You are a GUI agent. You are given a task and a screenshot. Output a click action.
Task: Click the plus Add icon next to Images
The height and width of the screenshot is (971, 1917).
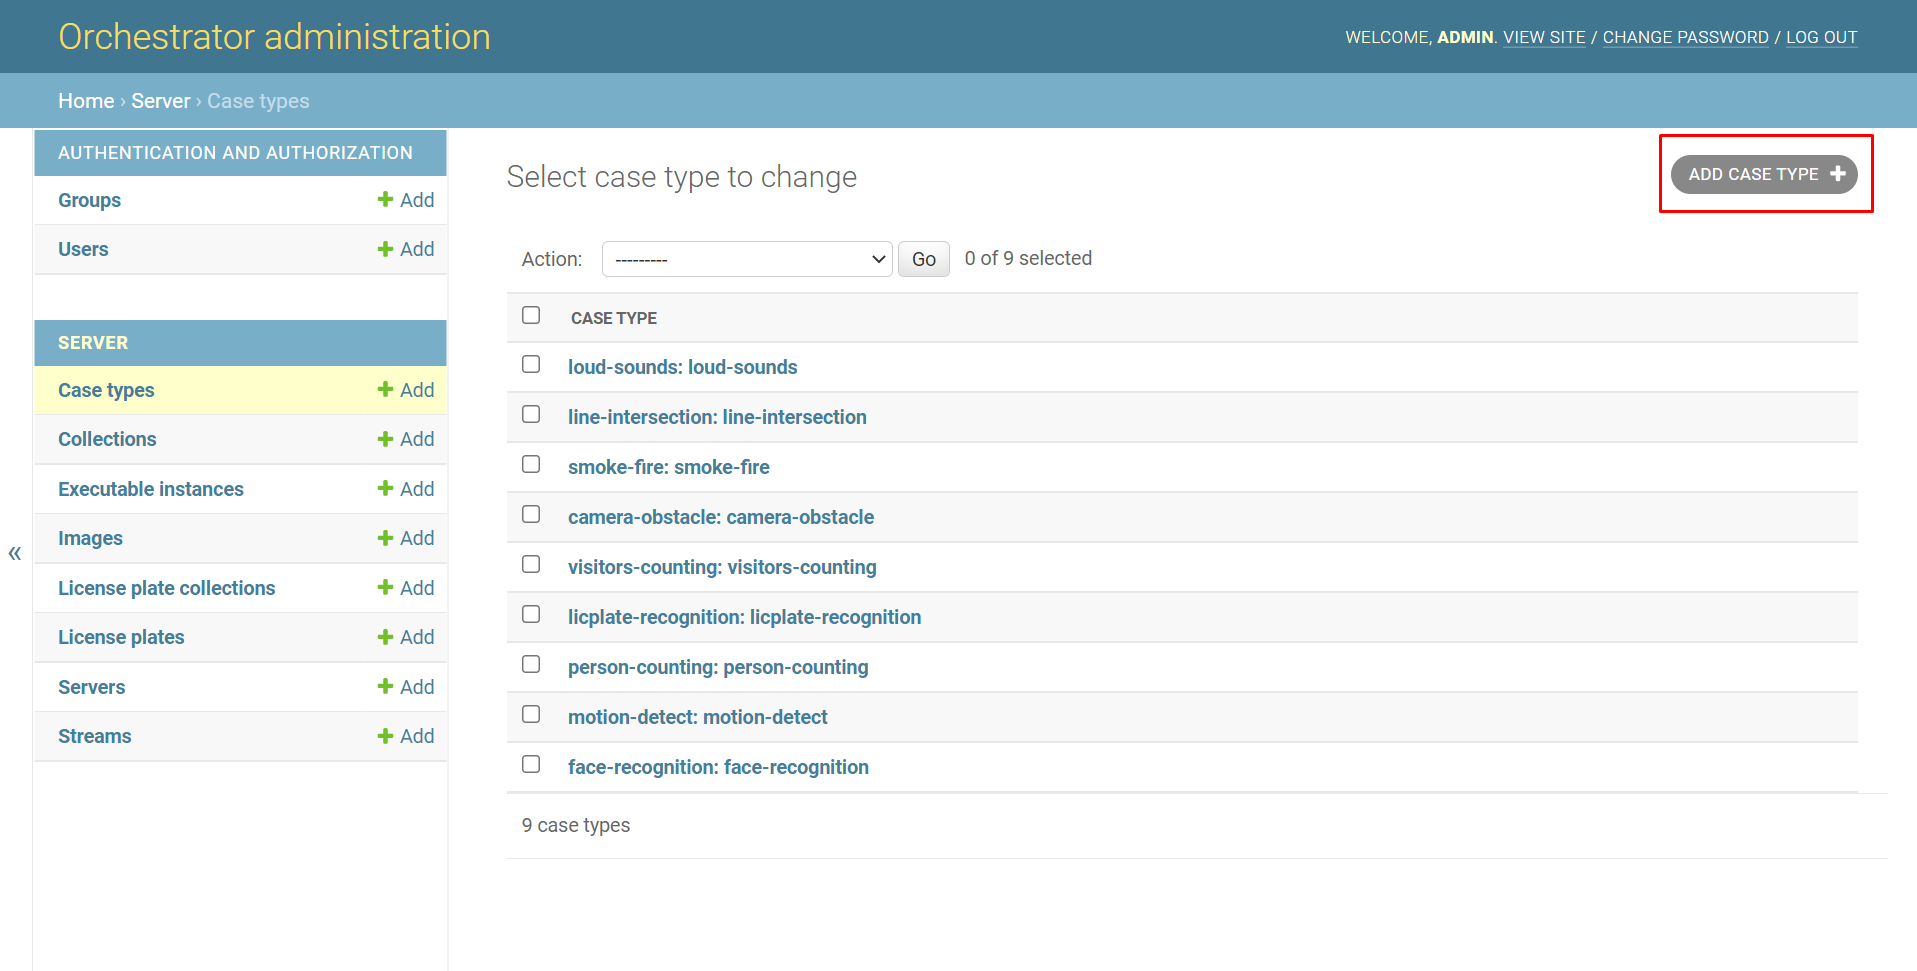click(385, 538)
